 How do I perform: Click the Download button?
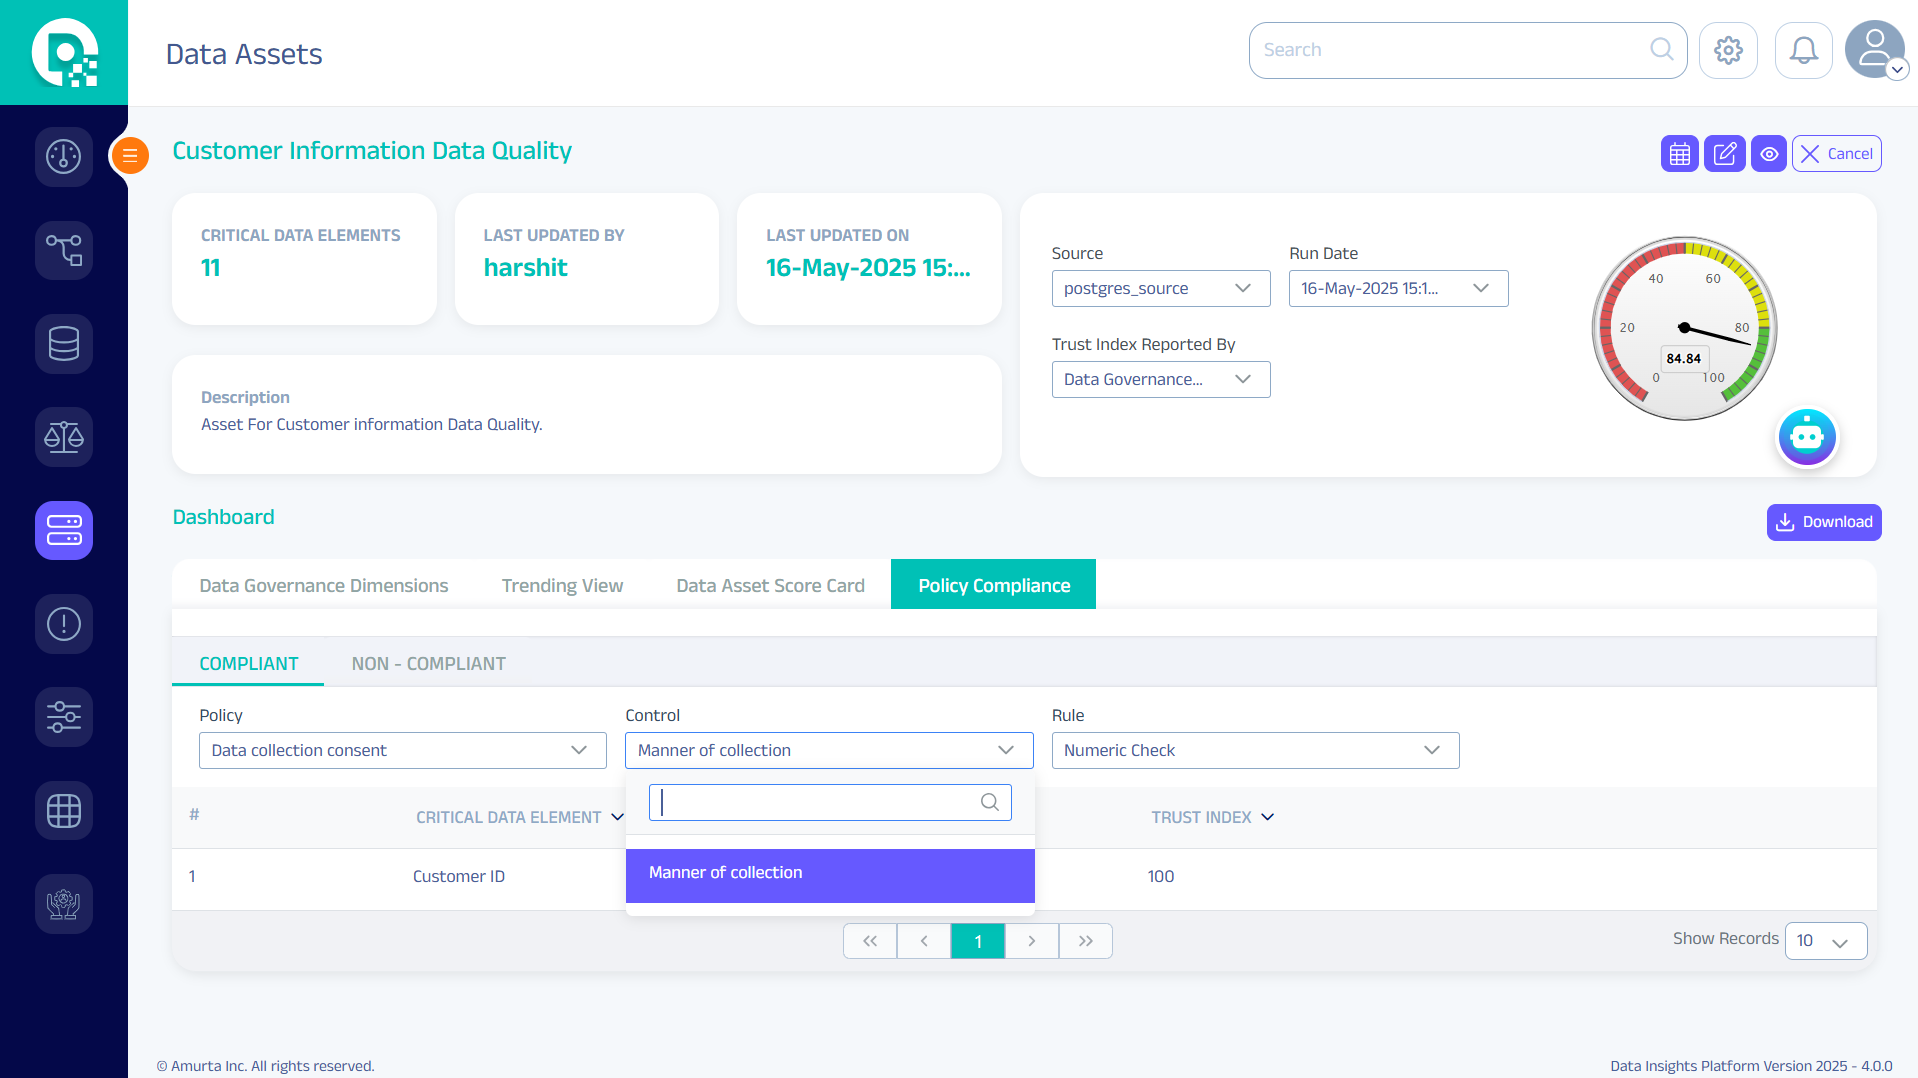click(1823, 522)
